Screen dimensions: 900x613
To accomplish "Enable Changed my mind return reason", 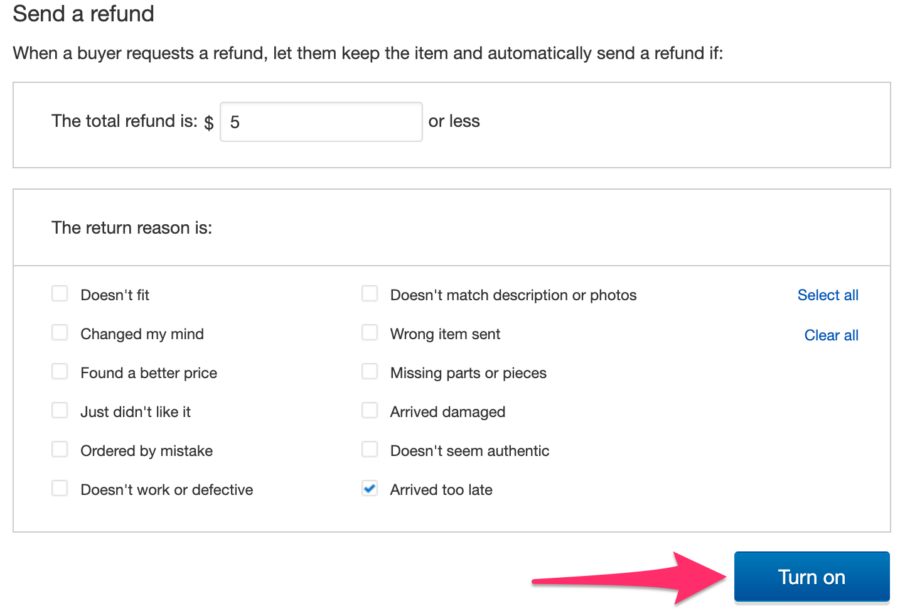I will pos(59,333).
